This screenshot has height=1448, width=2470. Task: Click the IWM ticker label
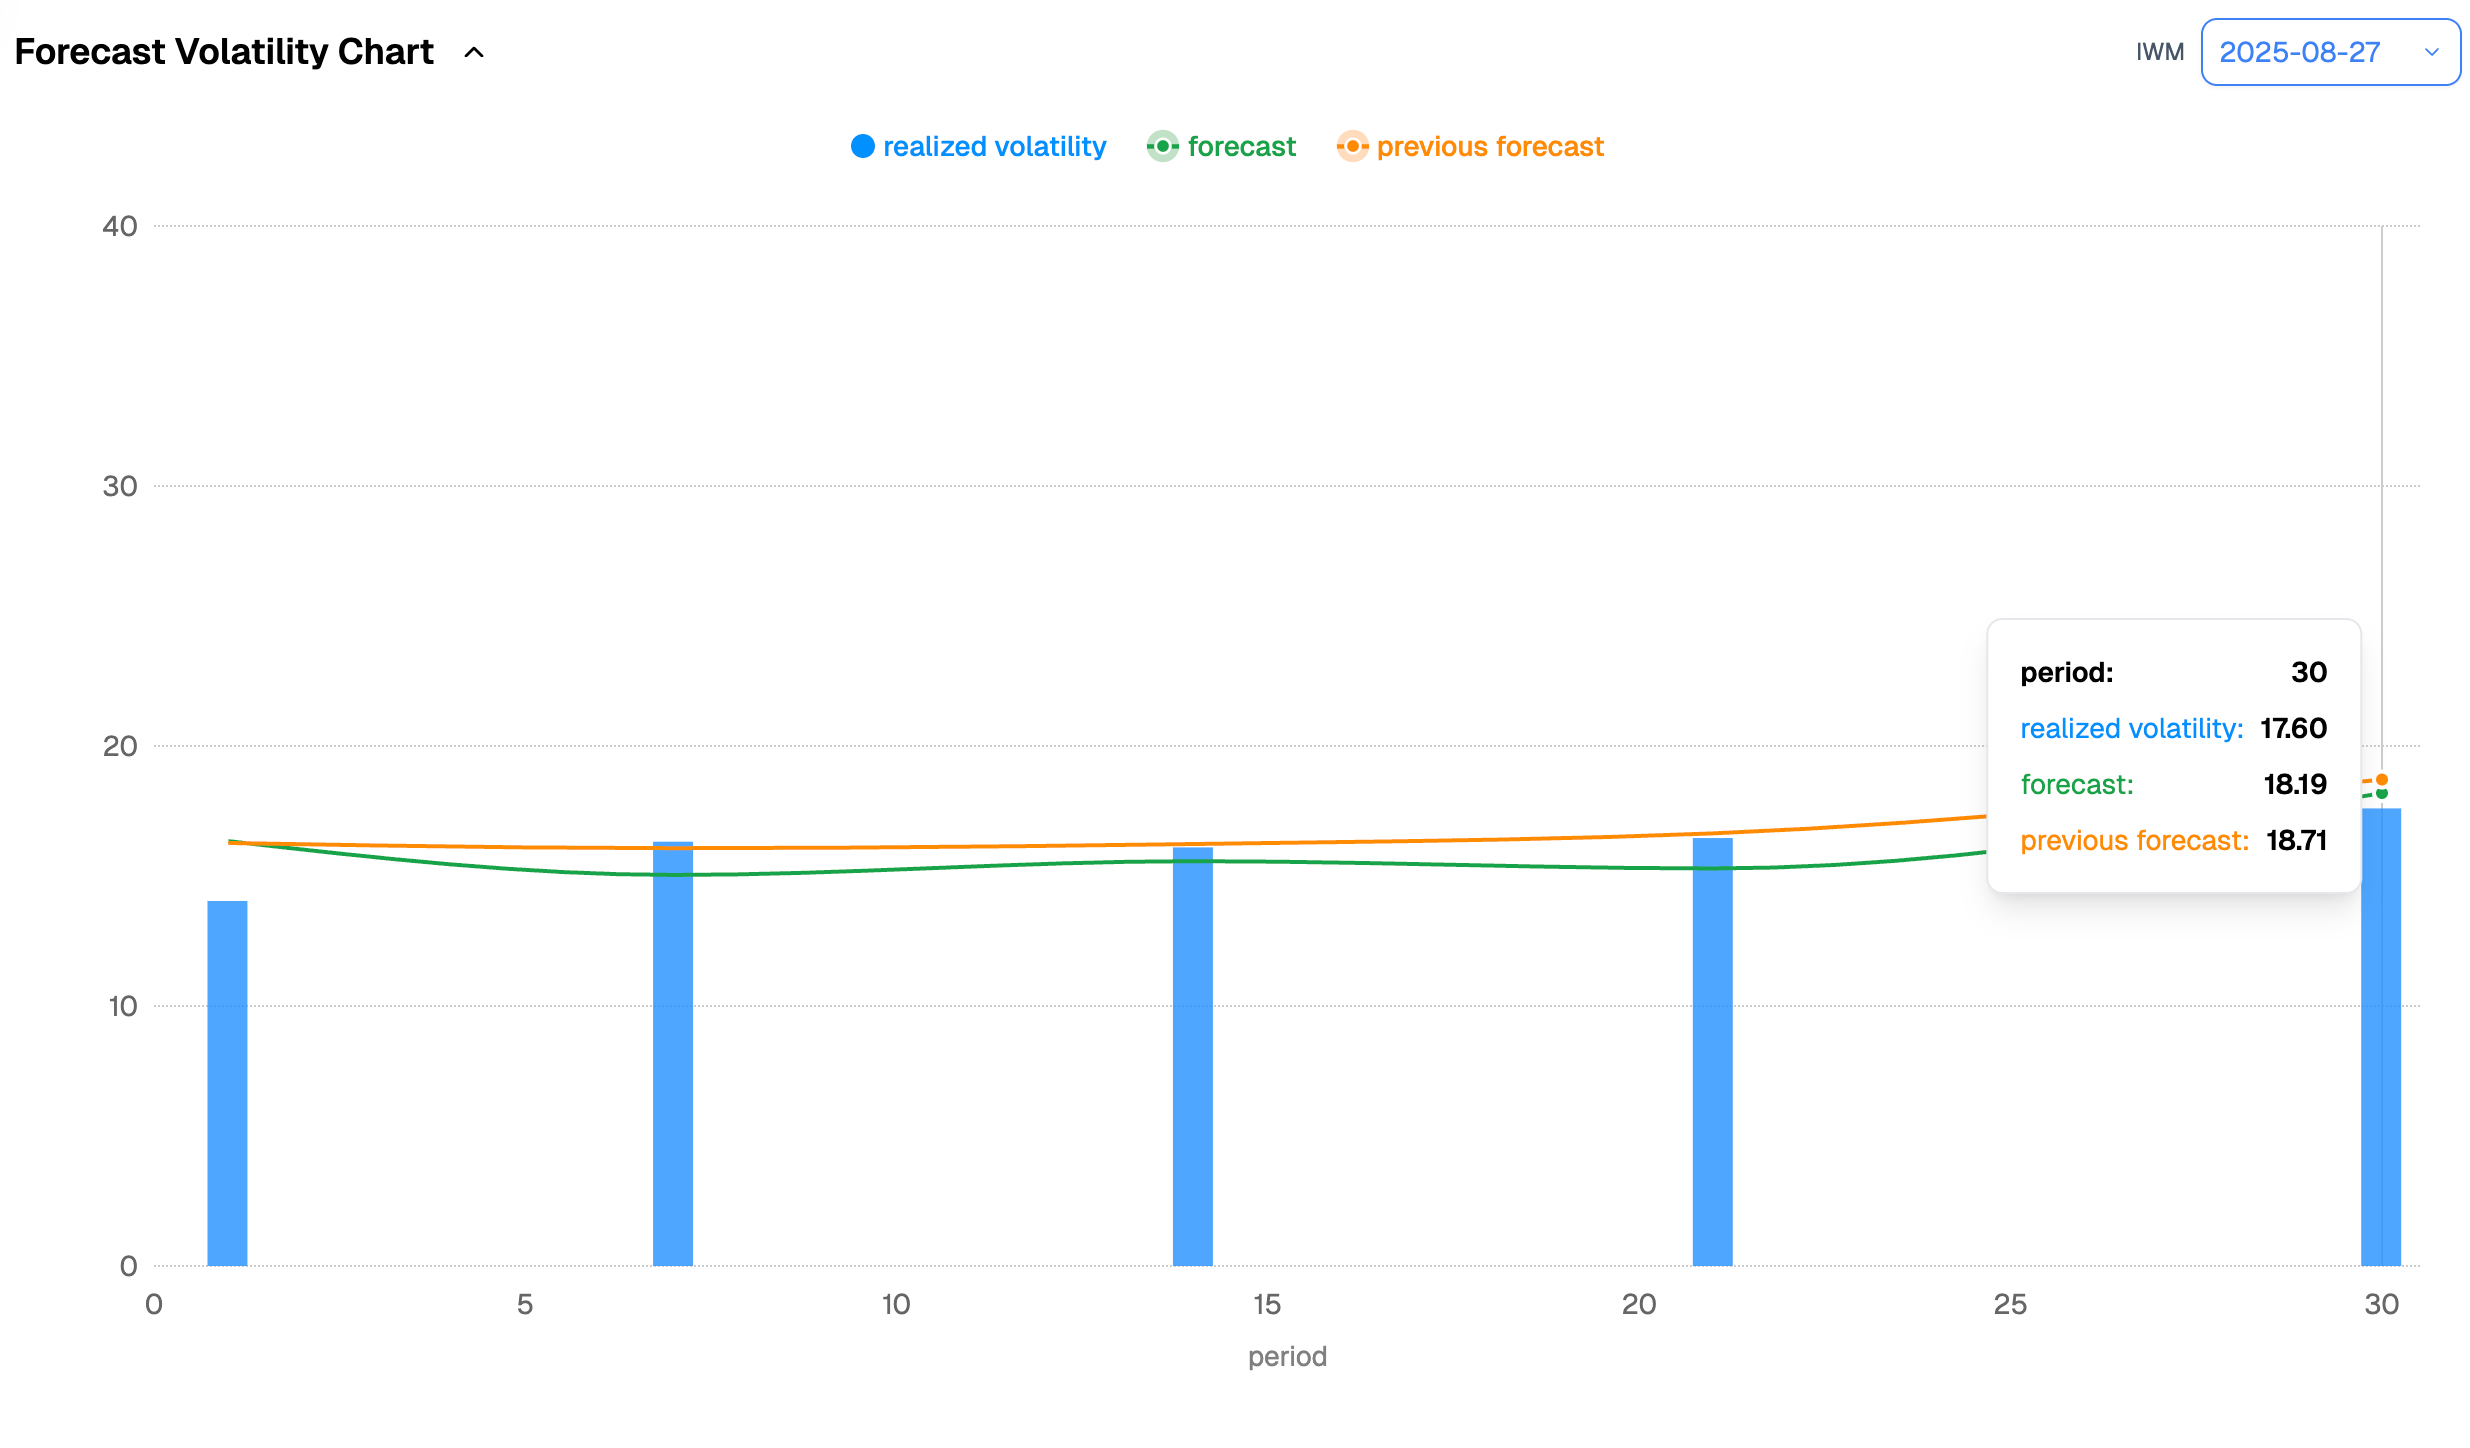tap(2159, 52)
